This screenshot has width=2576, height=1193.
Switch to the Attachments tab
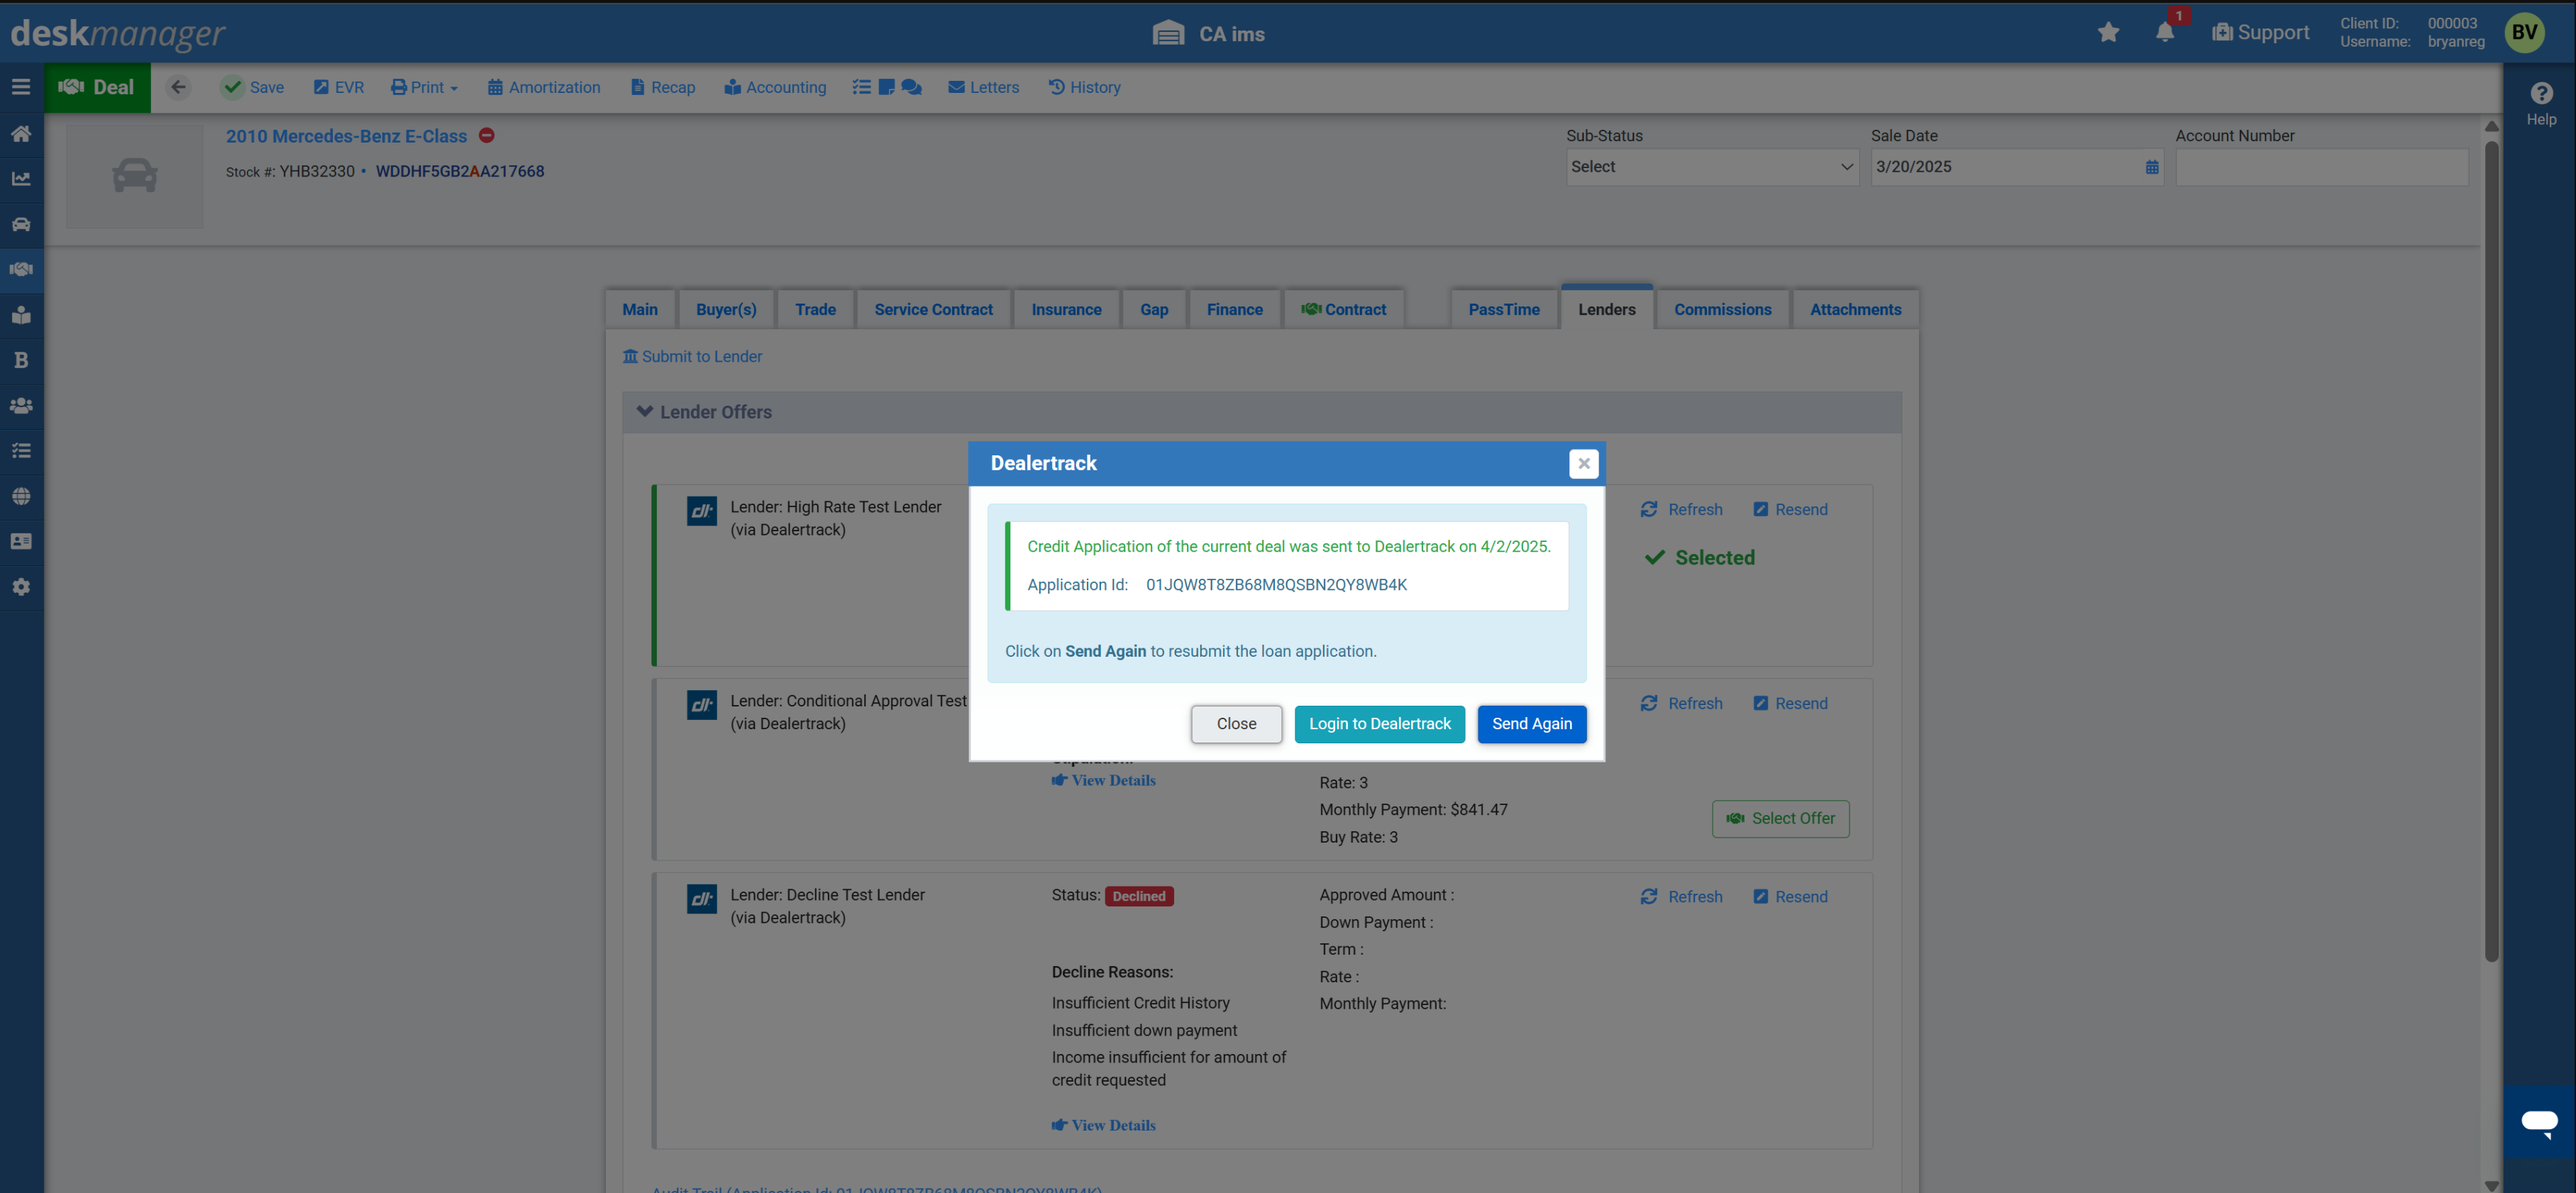tap(1855, 309)
